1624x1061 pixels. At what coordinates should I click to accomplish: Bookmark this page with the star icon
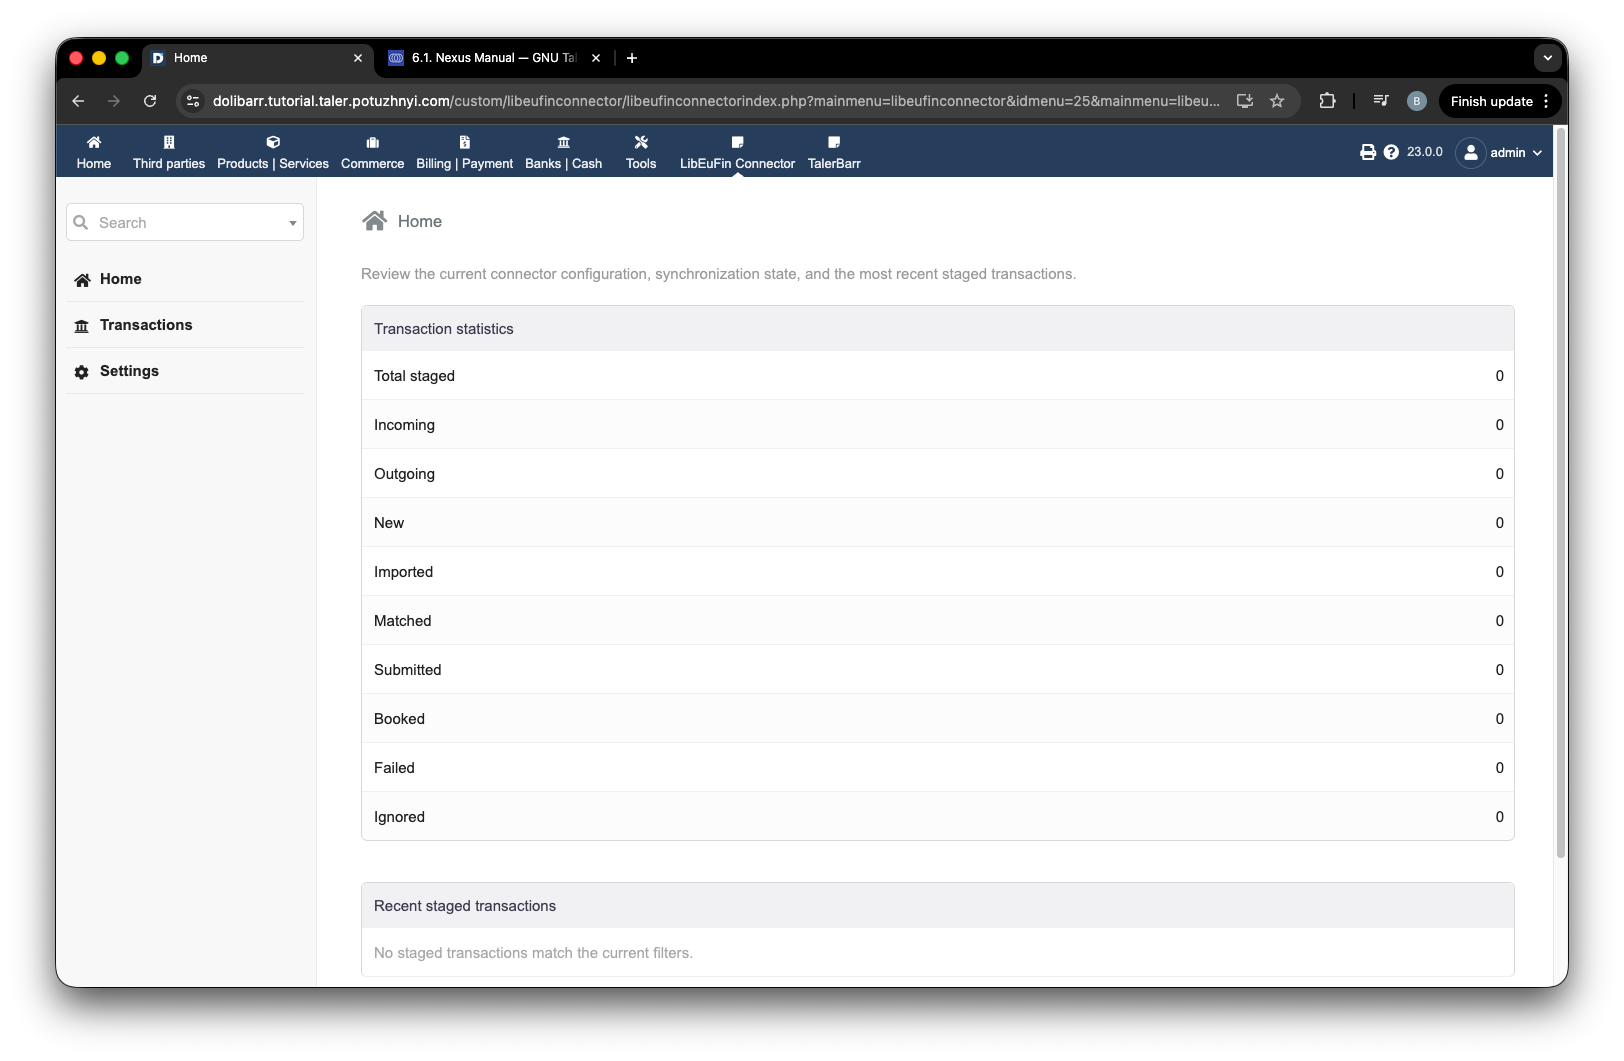(1277, 101)
